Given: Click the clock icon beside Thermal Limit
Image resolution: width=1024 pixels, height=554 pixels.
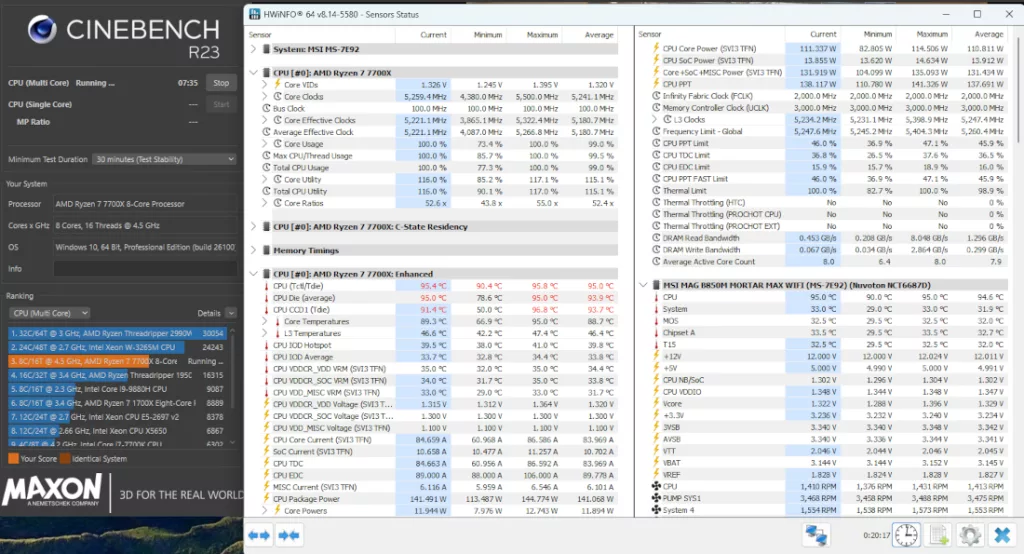Looking at the screenshot, I should tap(656, 191).
